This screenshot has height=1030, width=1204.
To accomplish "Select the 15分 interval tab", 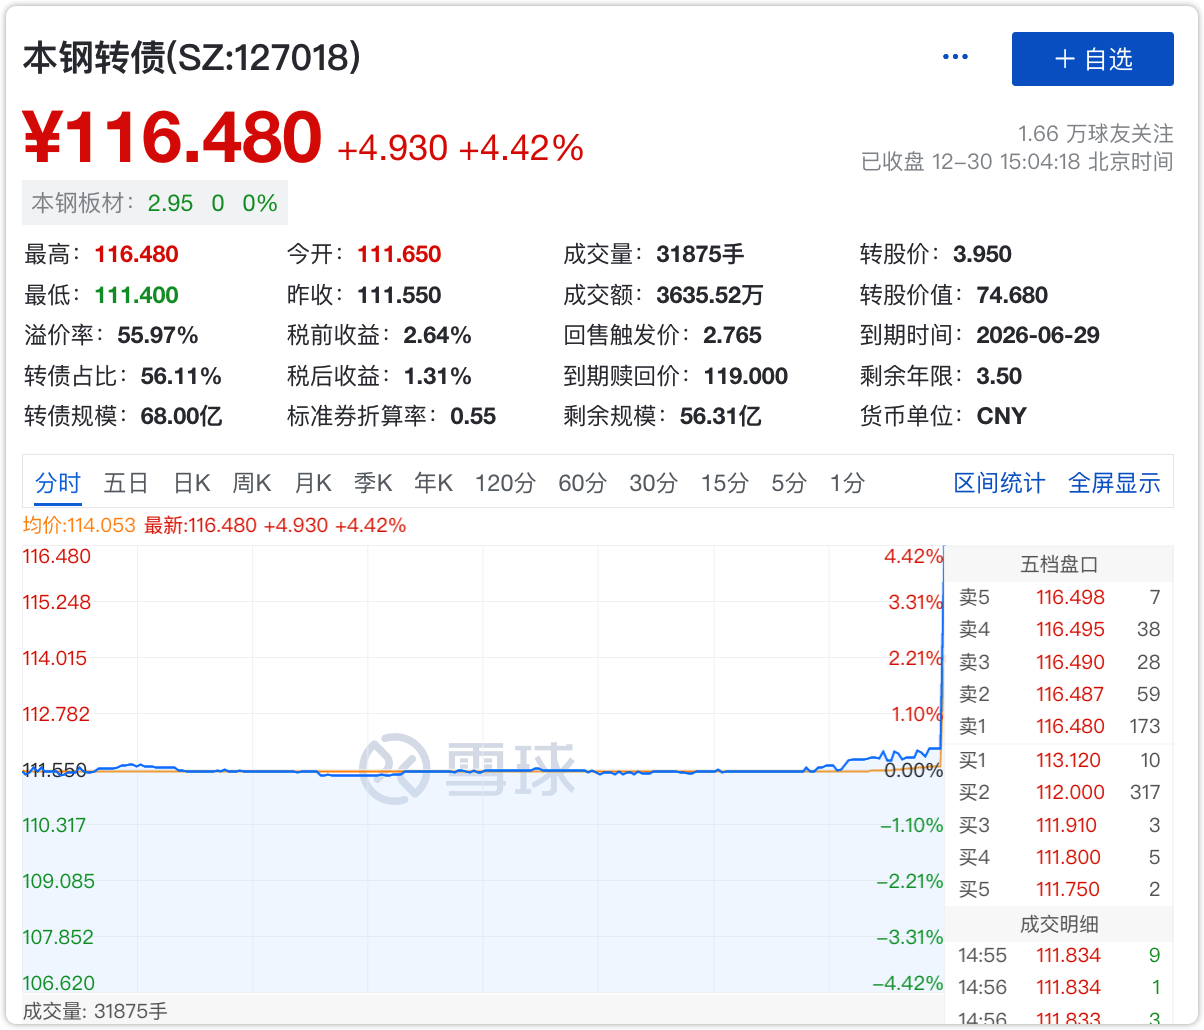I will coord(724,484).
